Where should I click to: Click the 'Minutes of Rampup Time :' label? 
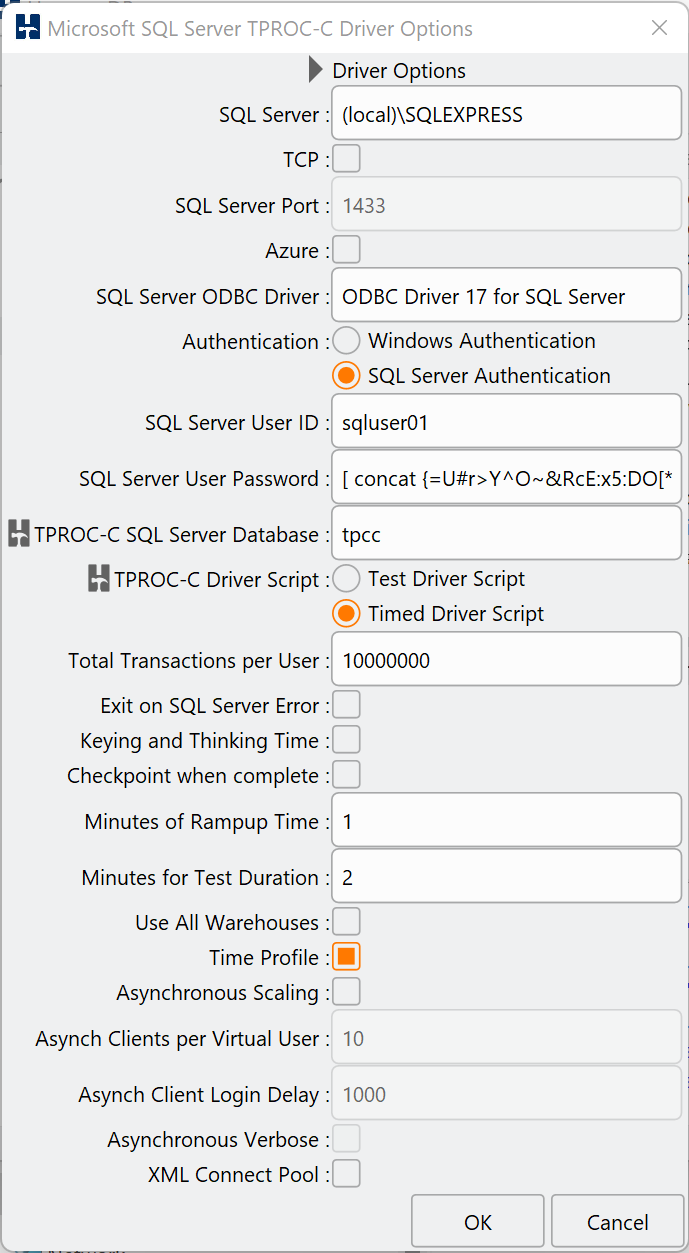pyautogui.click(x=207, y=822)
